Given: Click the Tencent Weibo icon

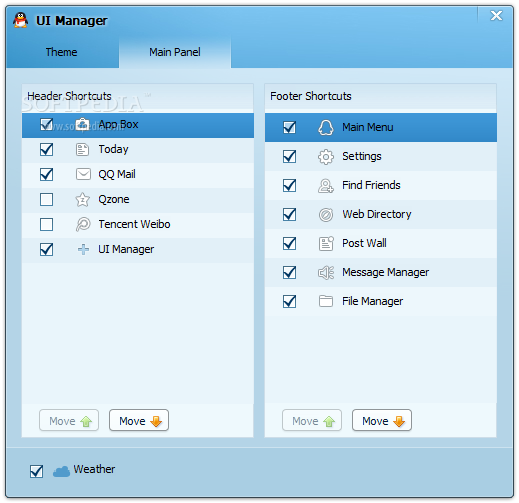Looking at the screenshot, I should coord(83,224).
